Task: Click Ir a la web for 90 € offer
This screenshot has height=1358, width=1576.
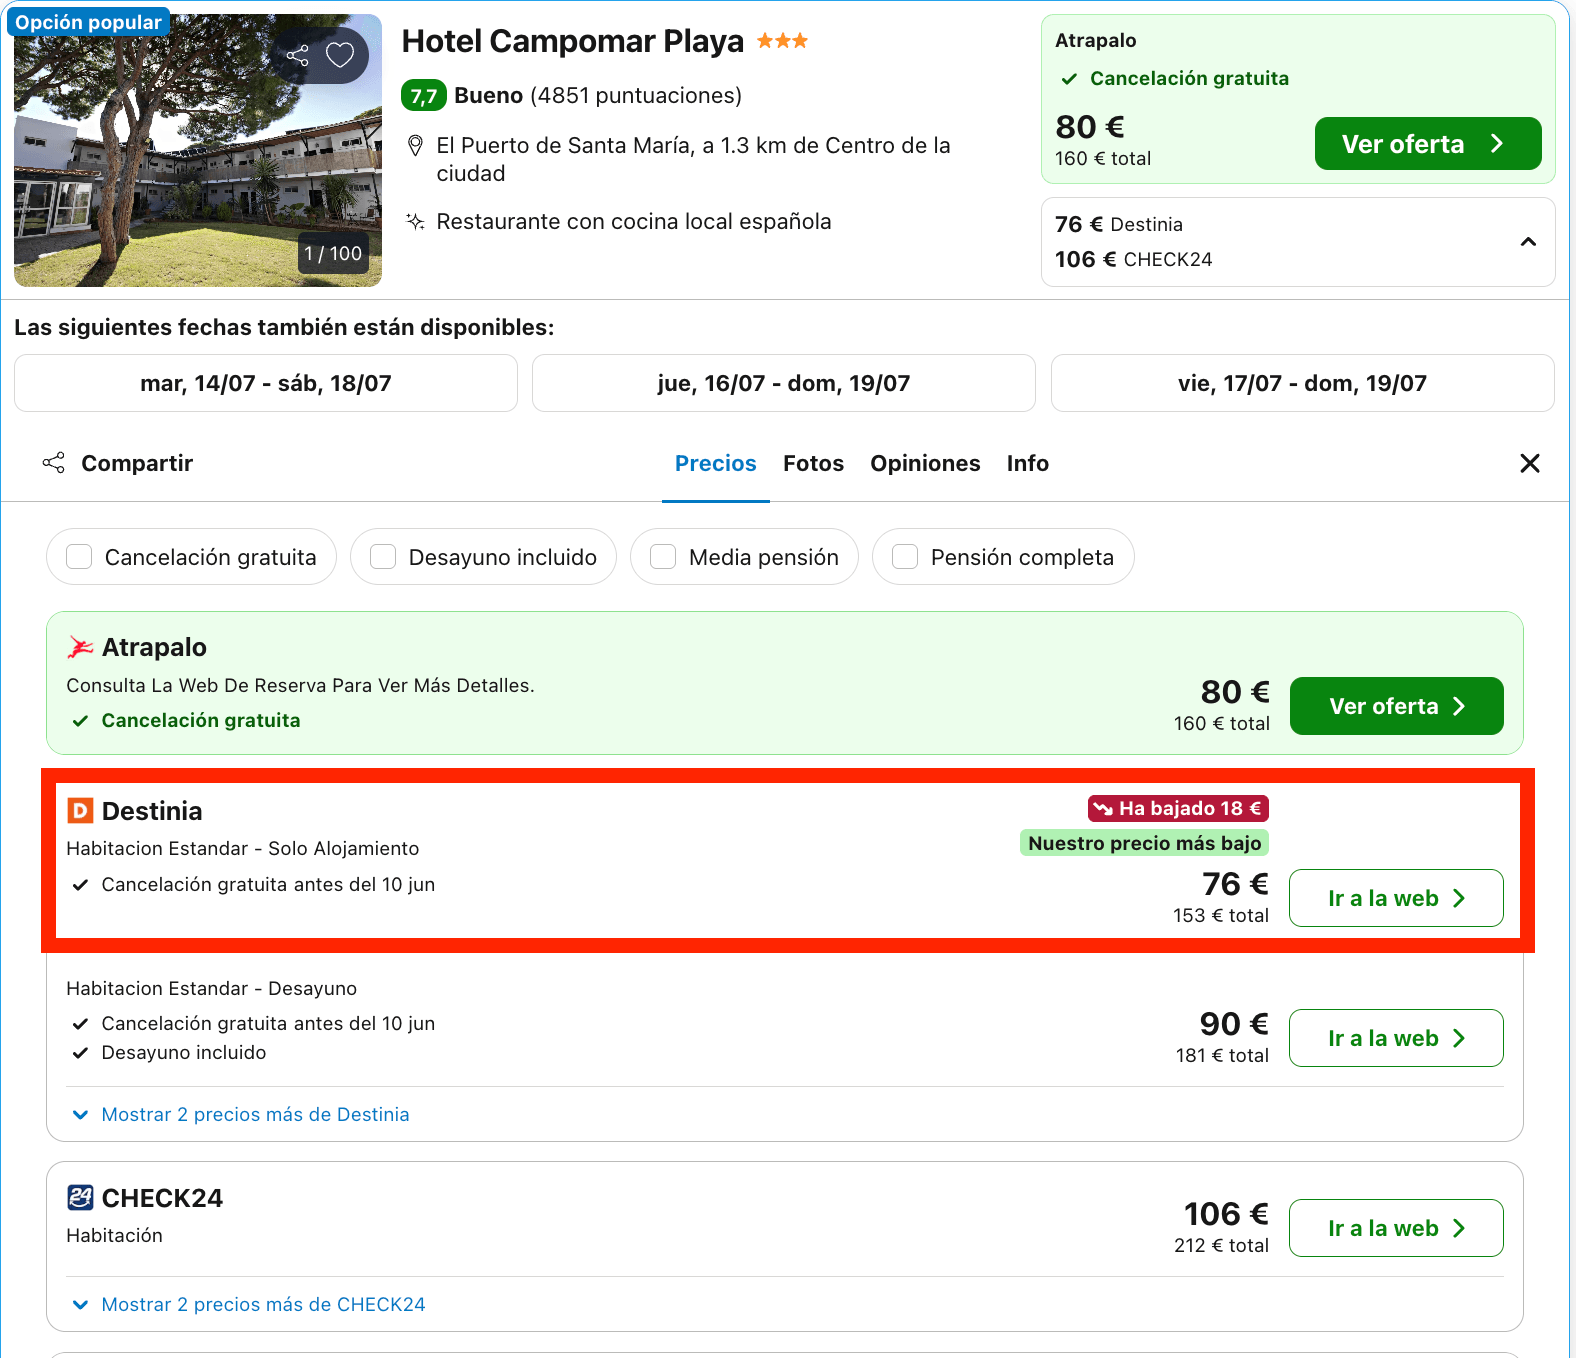Action: [1396, 1038]
